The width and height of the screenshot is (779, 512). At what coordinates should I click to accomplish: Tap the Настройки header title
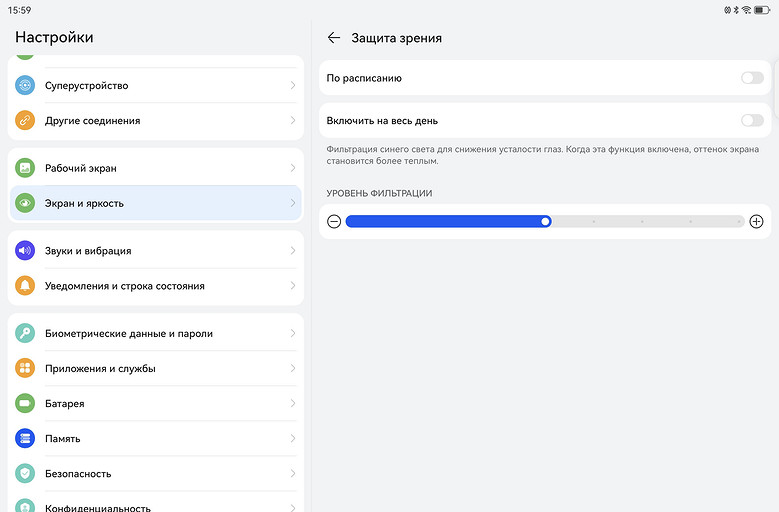[x=54, y=37]
